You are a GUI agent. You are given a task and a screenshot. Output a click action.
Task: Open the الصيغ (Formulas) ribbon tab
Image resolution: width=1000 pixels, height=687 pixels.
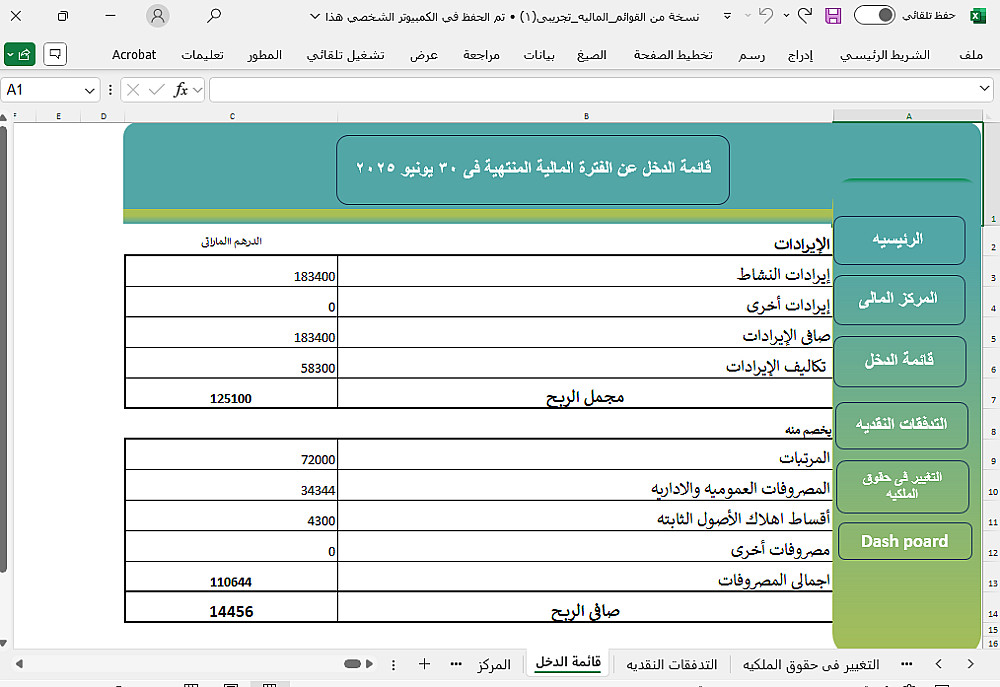[x=591, y=55]
